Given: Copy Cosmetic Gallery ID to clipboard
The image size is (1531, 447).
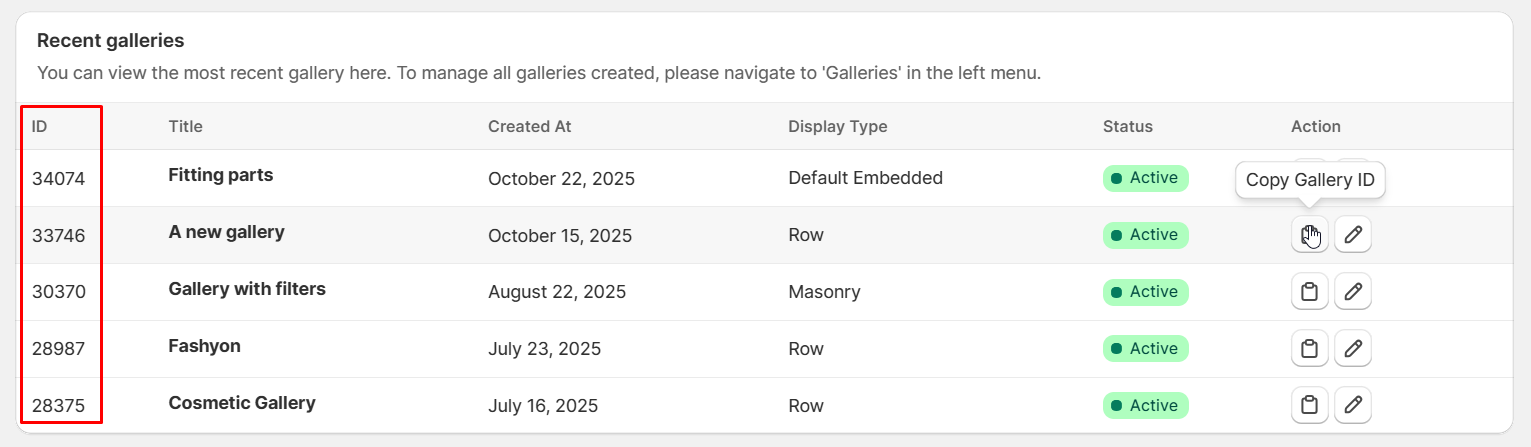Looking at the screenshot, I should point(1309,406).
